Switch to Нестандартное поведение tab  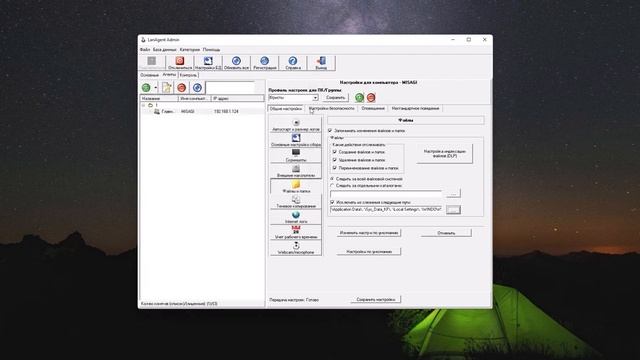click(x=416, y=109)
